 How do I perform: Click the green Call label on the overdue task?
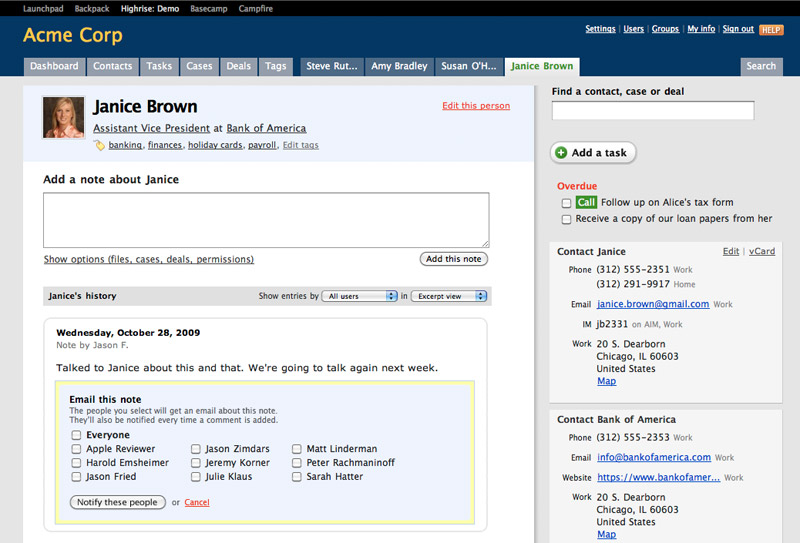pyautogui.click(x=586, y=202)
